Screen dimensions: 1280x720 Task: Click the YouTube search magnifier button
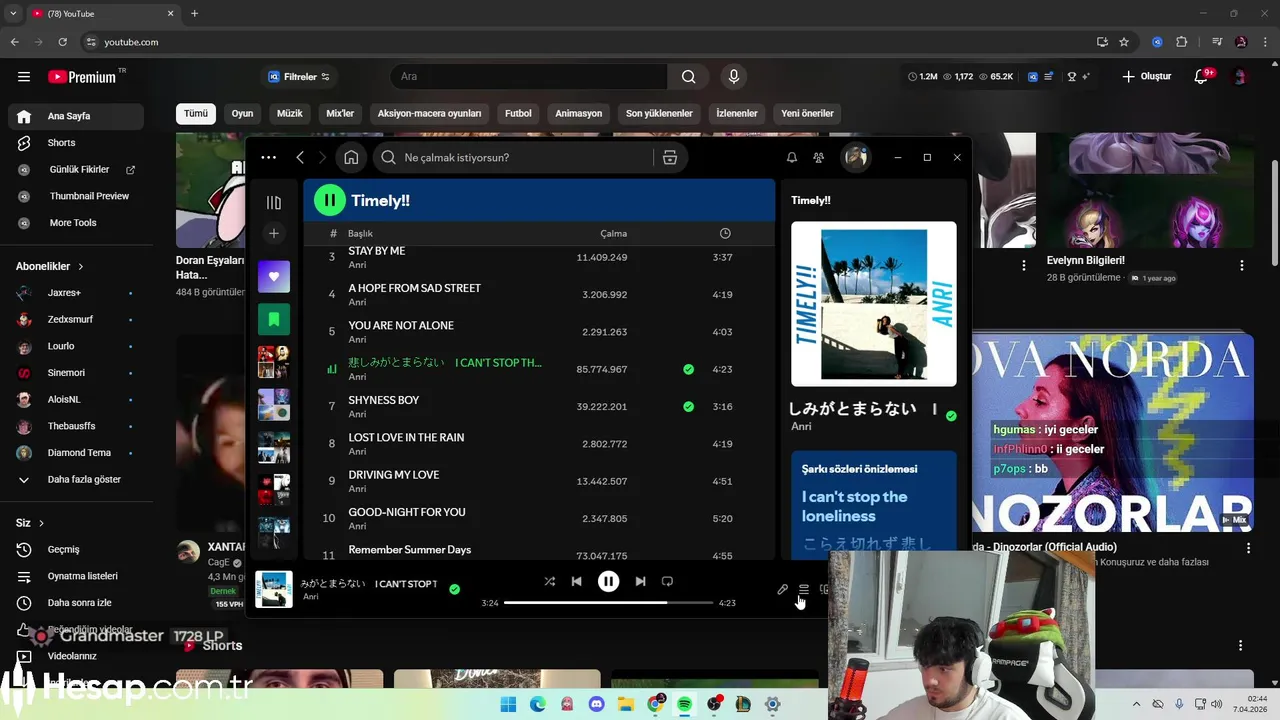coord(688,76)
